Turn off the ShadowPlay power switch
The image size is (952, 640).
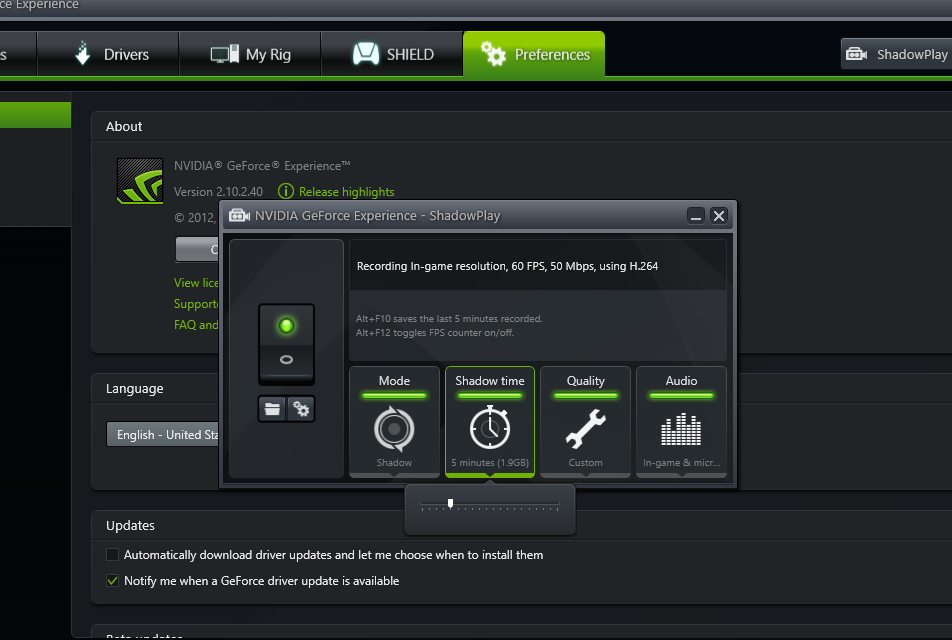pyautogui.click(x=287, y=345)
